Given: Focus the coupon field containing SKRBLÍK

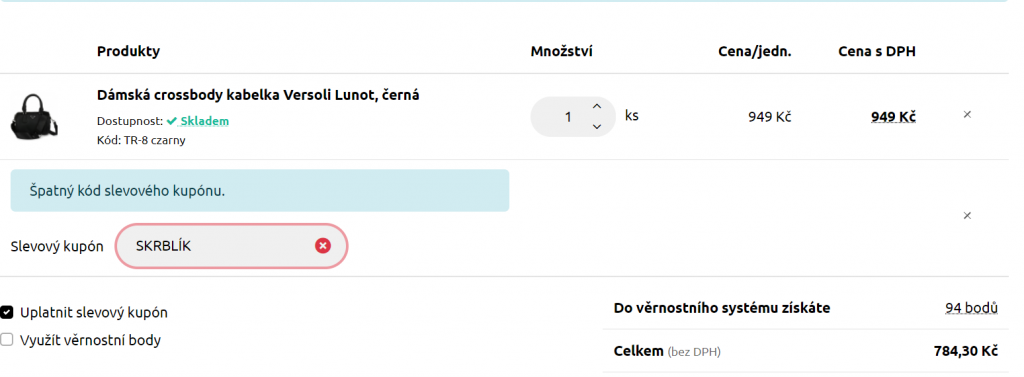Looking at the screenshot, I should [231, 246].
